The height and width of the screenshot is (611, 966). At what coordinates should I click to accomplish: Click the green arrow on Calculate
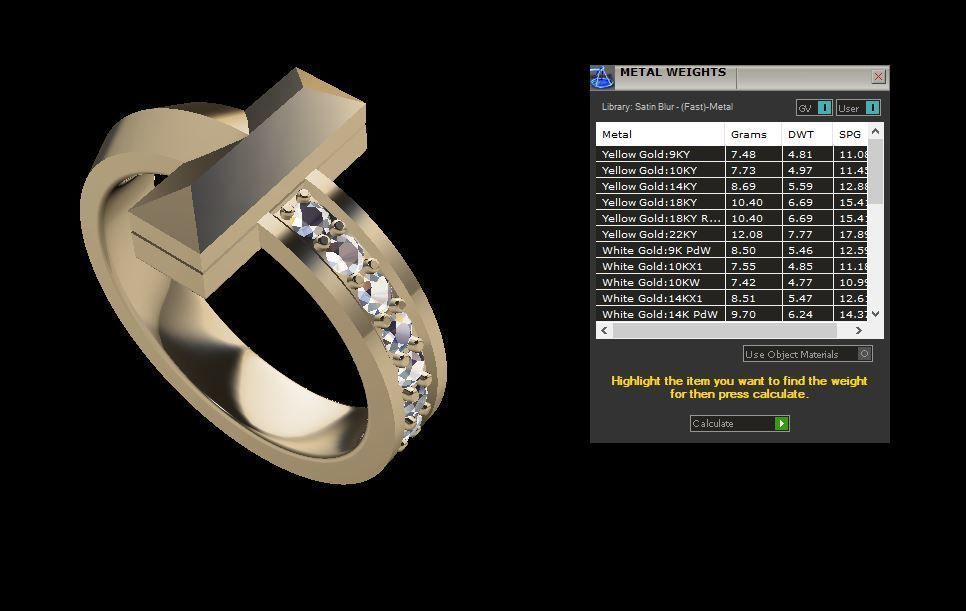pos(781,424)
